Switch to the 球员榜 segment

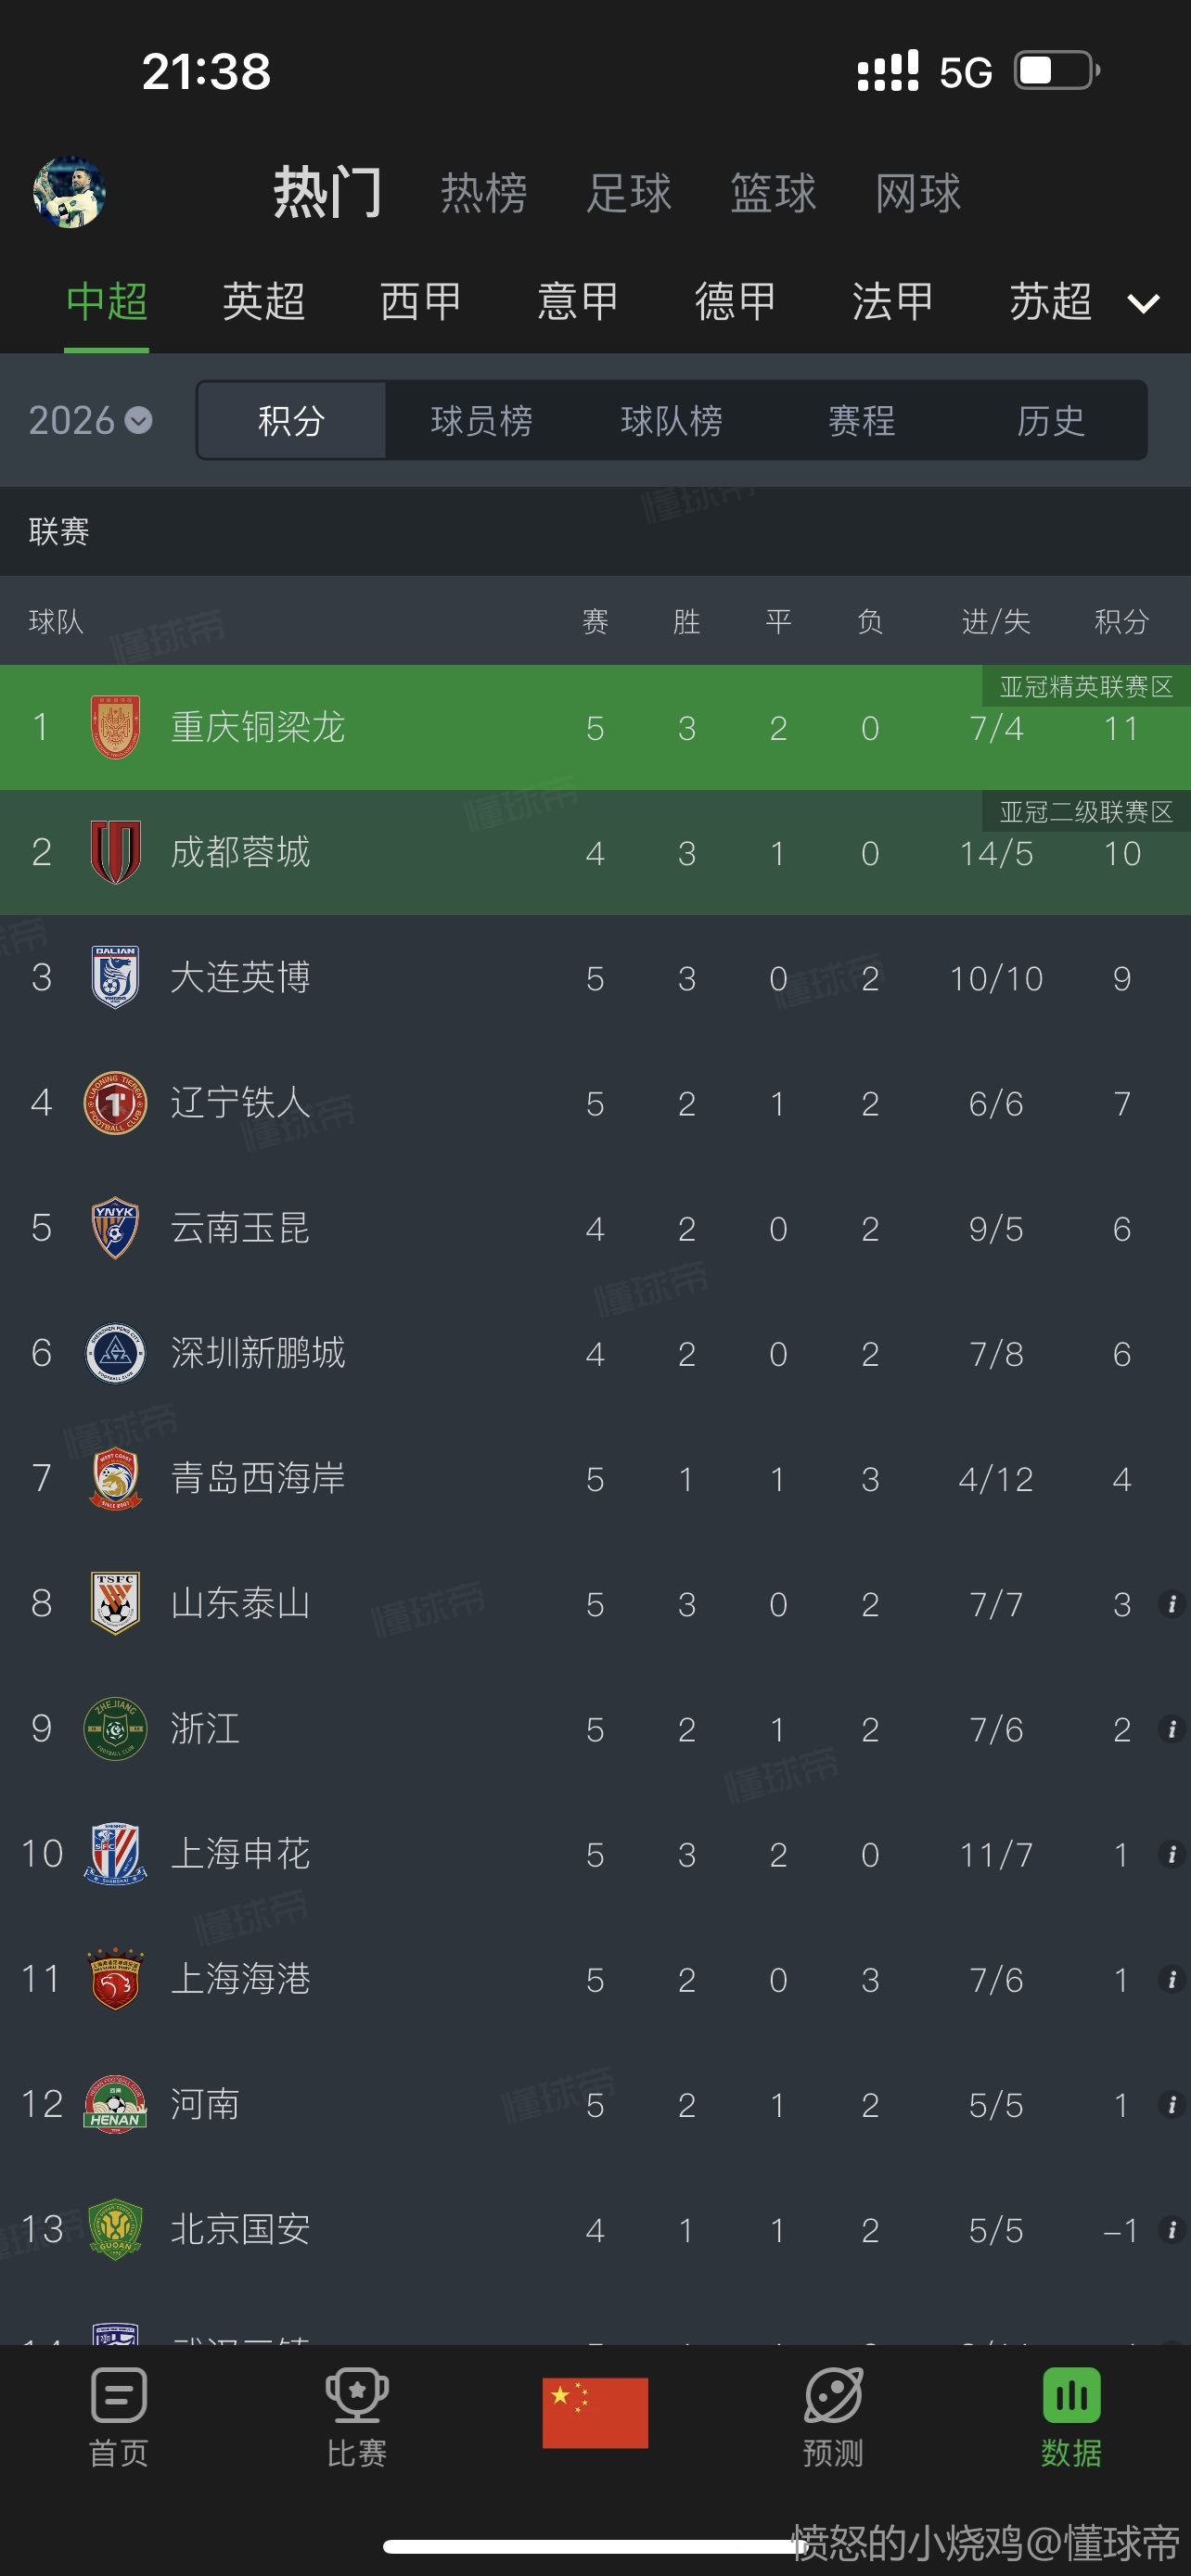[x=481, y=420]
